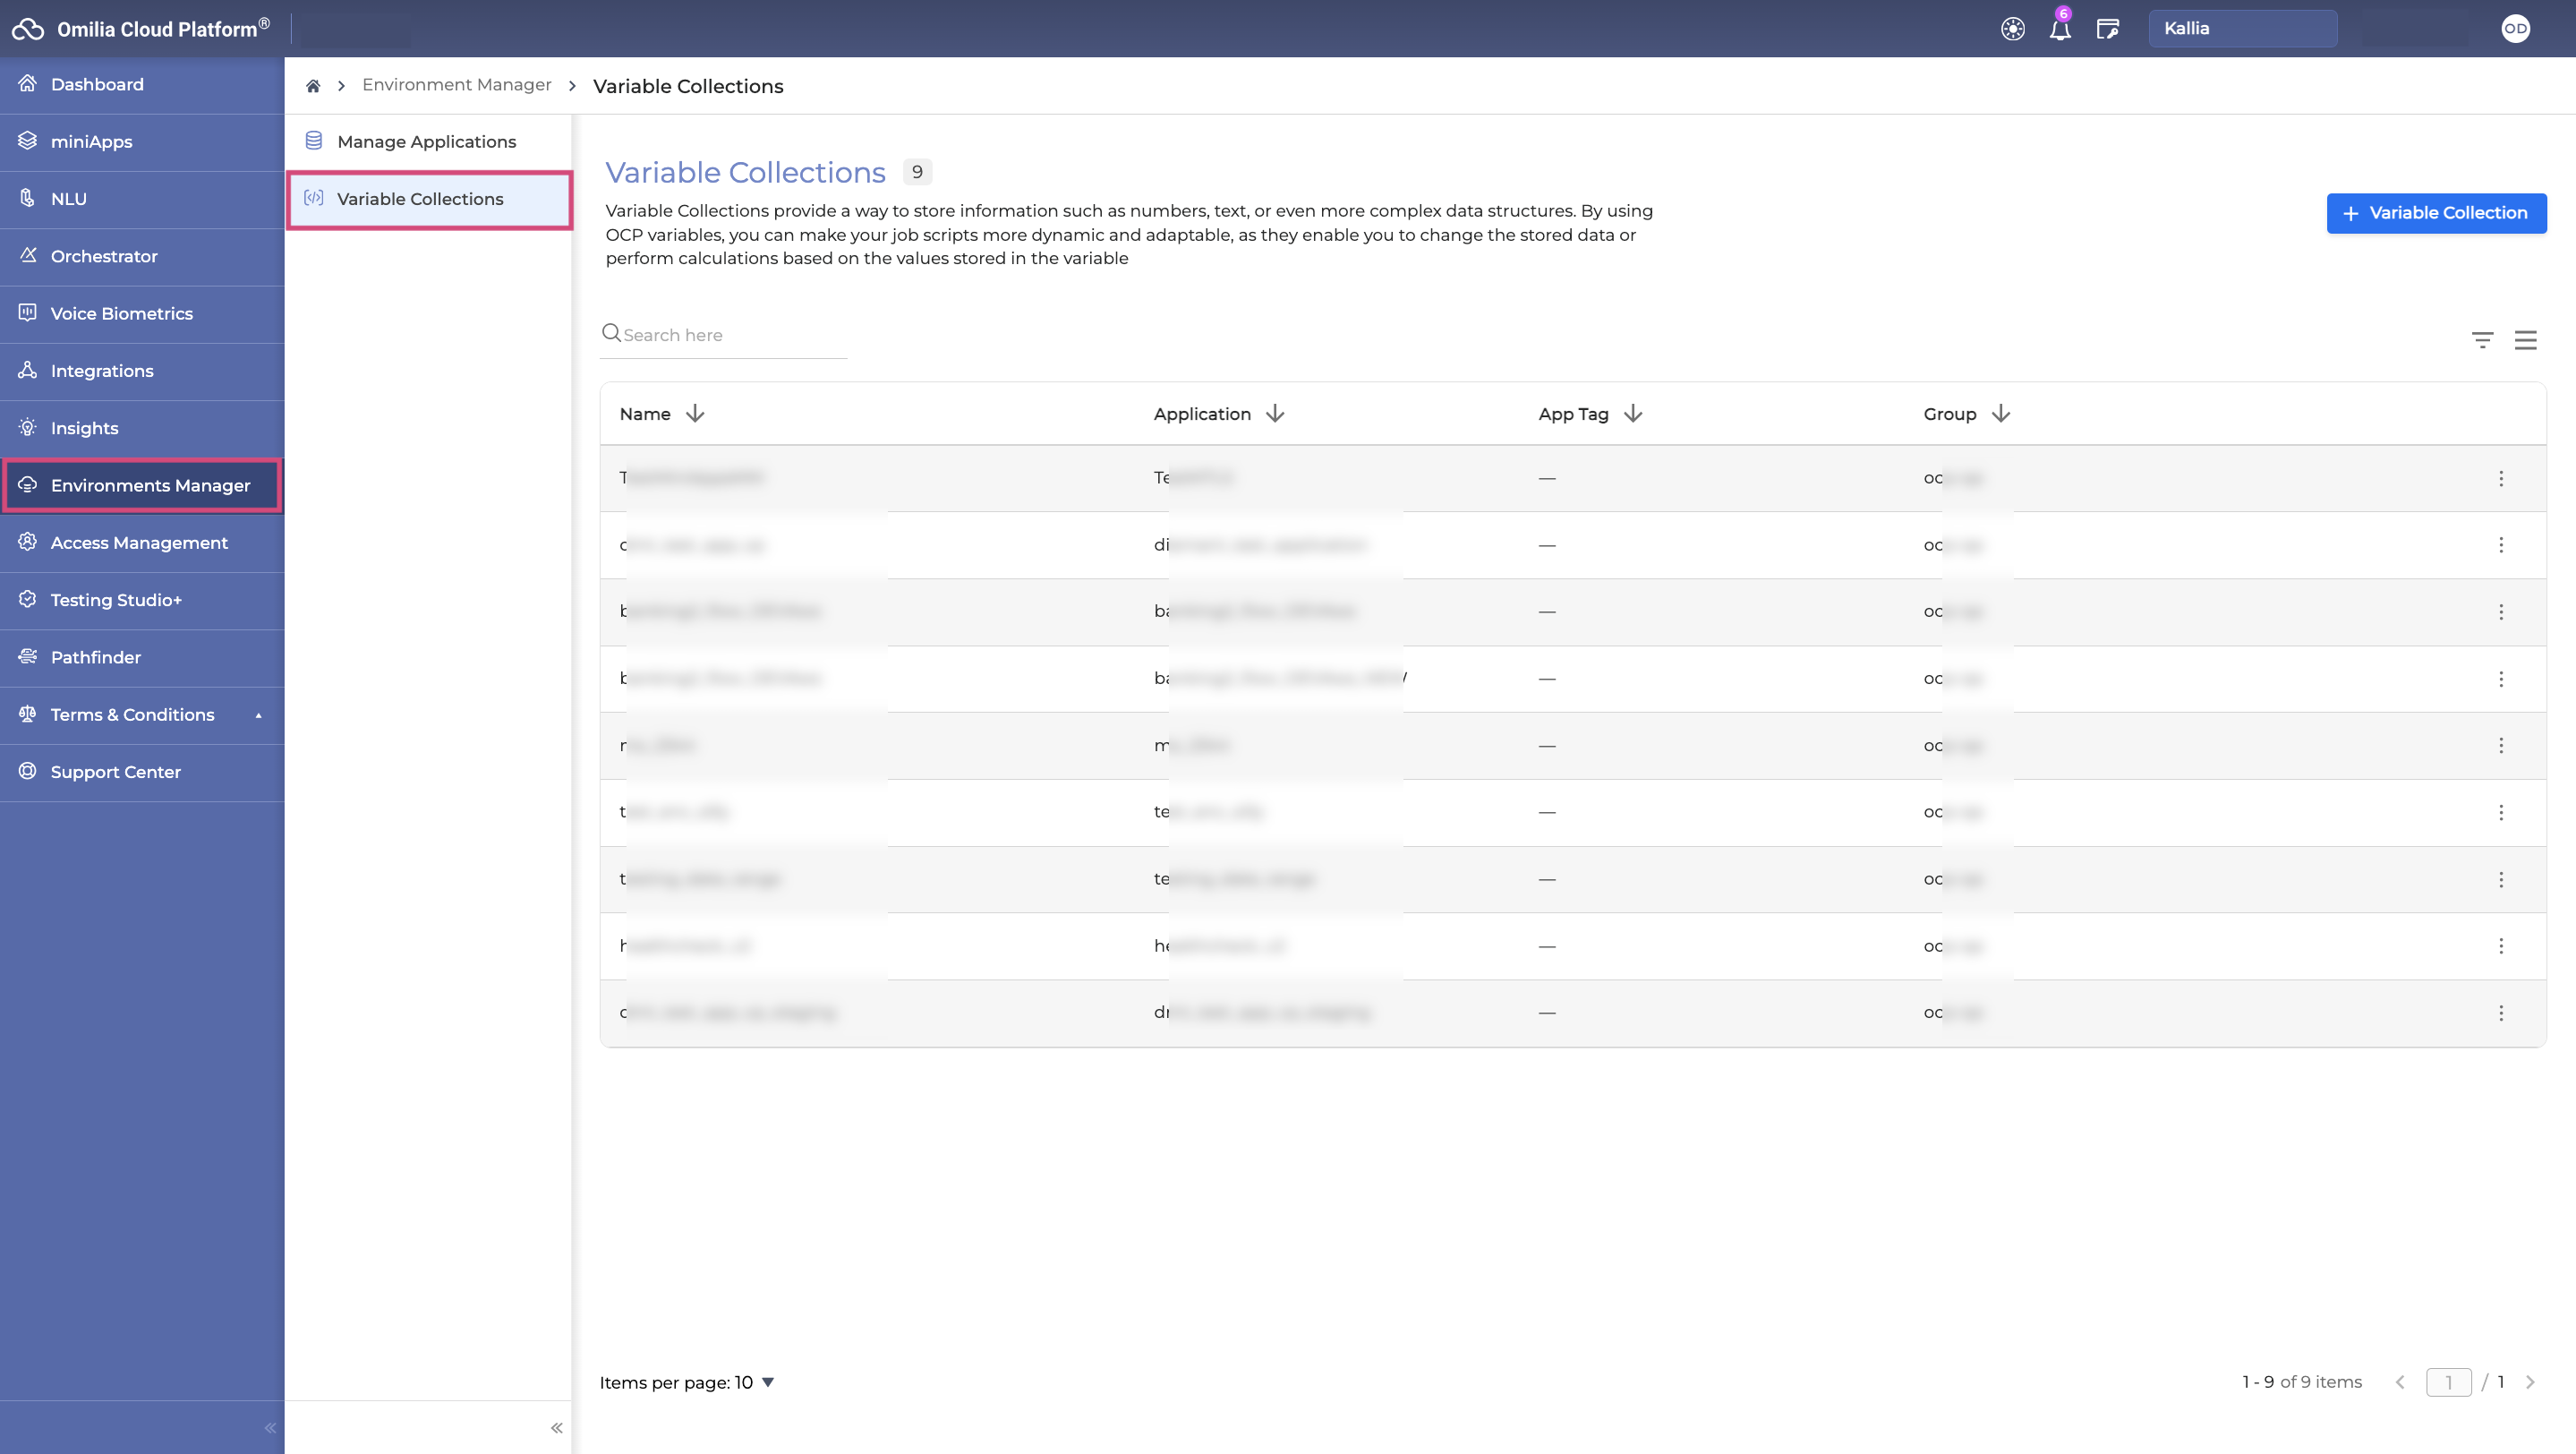Click the add Variable Collection button
This screenshot has height=1454, width=2576.
(2436, 213)
